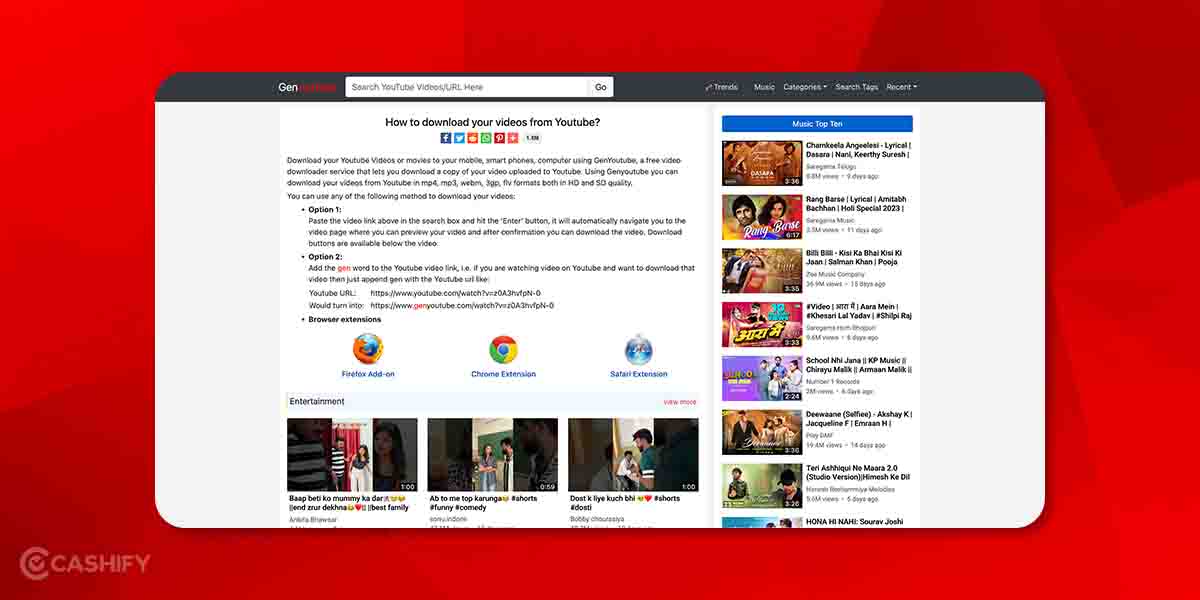Click the GenYoutube logo in the header
1200x600 pixels.
pos(306,87)
